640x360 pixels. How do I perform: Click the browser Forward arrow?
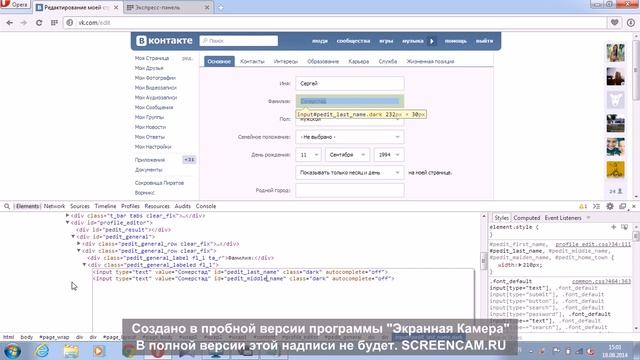point(24,22)
